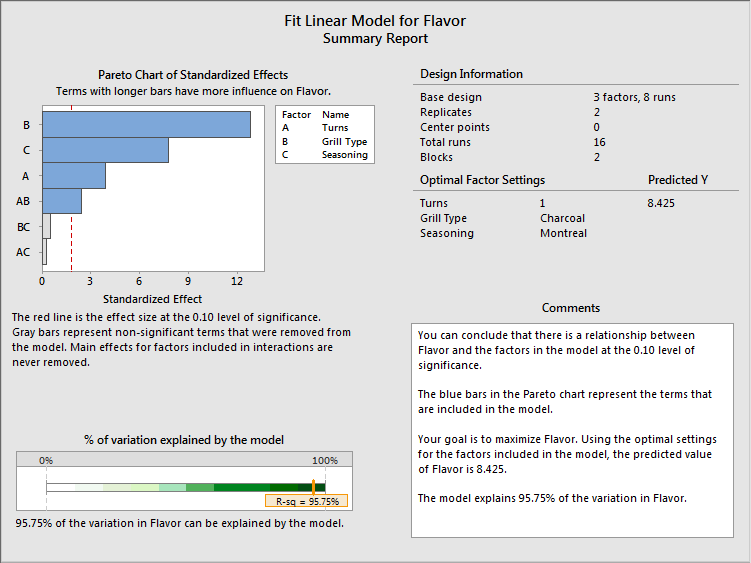Viewport: 751px width, 563px height.
Task: Click the 'Pareto Chart of Standardized Effects' heading
Action: (x=193, y=75)
